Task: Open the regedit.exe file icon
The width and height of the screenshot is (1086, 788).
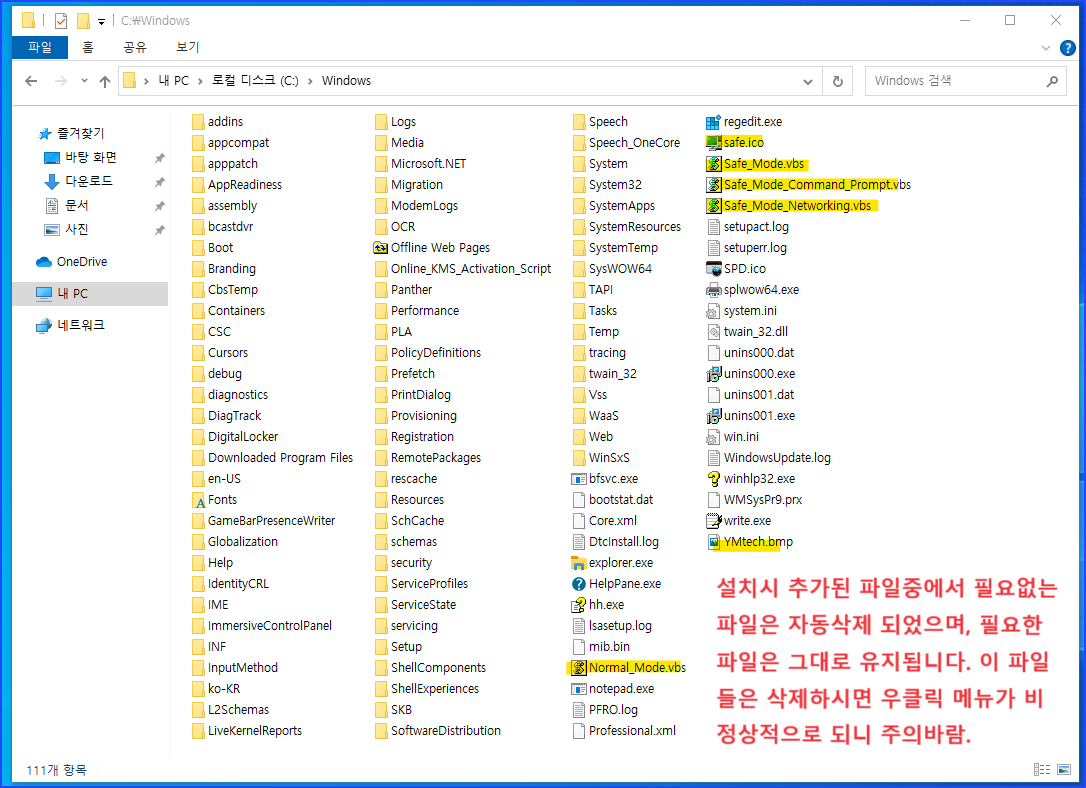Action: pos(713,123)
